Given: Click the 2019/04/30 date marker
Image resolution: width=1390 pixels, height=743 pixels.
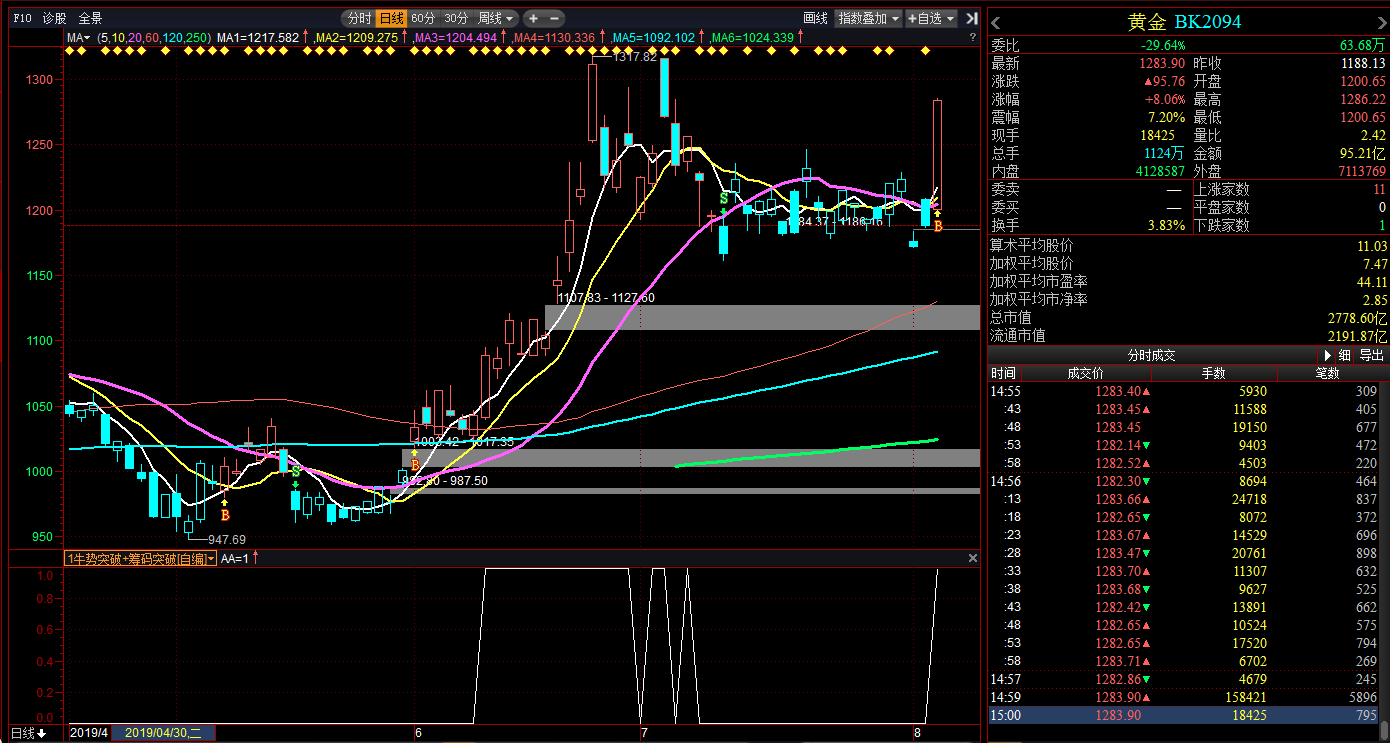Looking at the screenshot, I should (163, 733).
